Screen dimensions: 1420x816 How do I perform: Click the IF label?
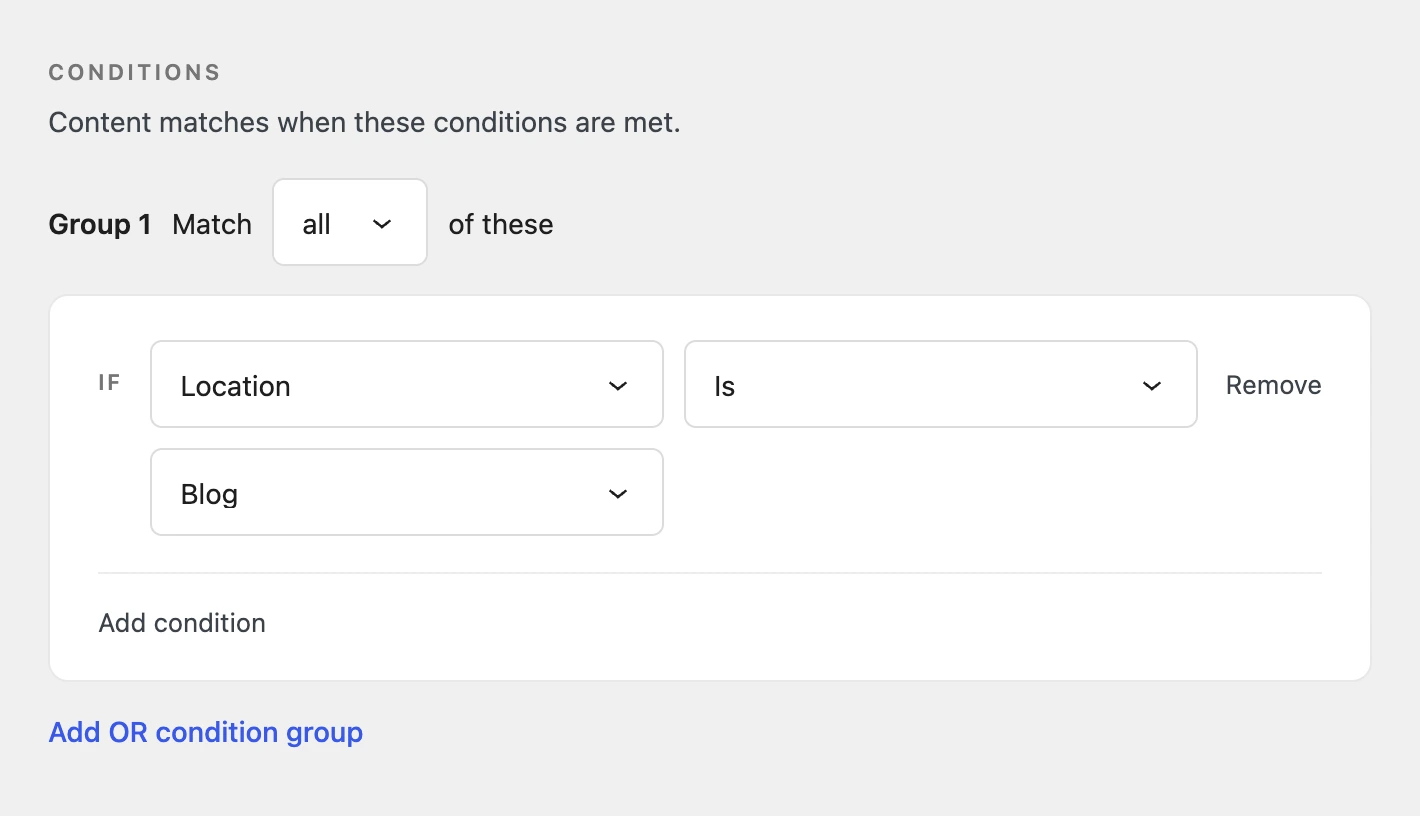pos(109,382)
